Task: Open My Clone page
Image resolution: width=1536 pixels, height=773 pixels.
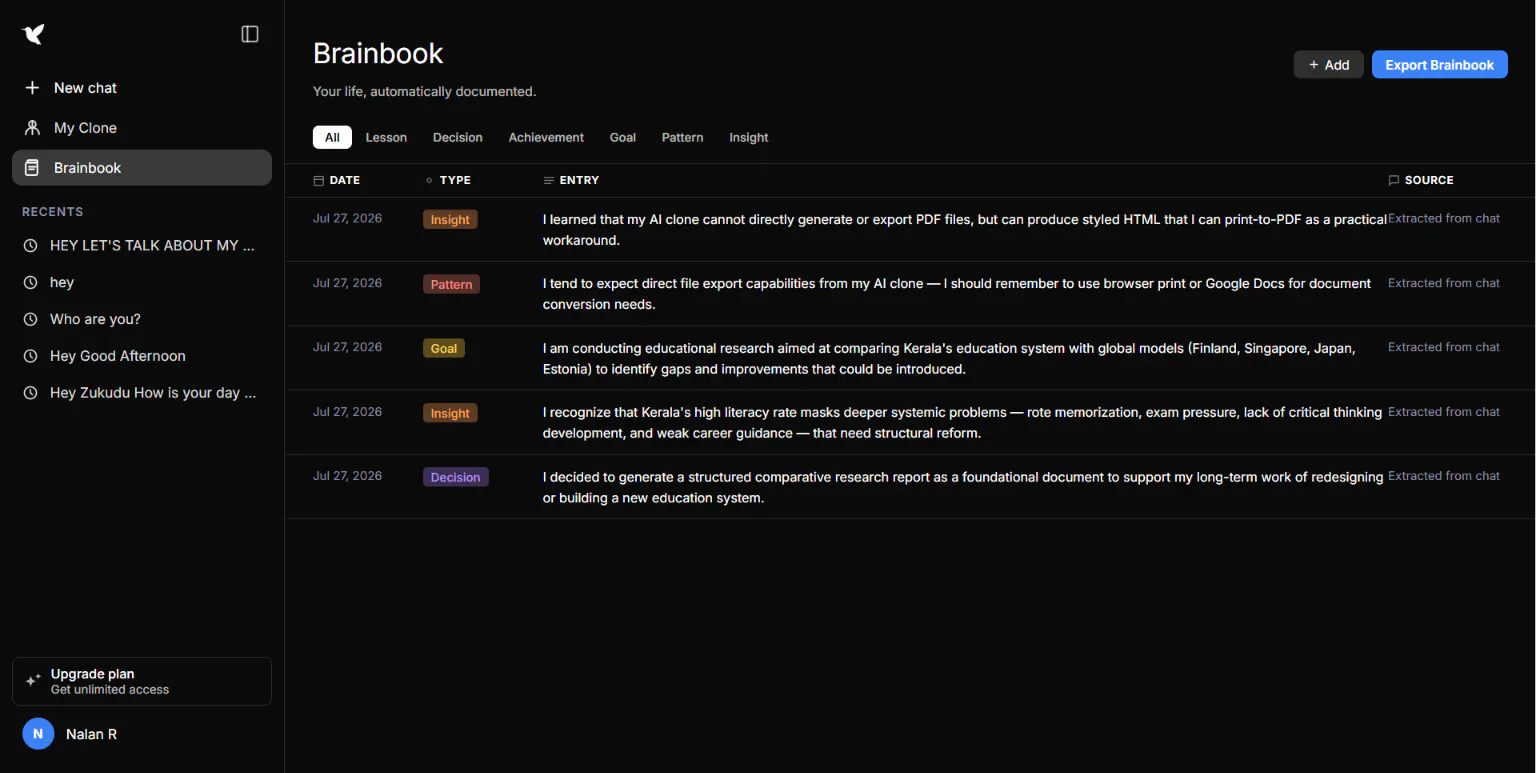Action: pyautogui.click(x=142, y=128)
